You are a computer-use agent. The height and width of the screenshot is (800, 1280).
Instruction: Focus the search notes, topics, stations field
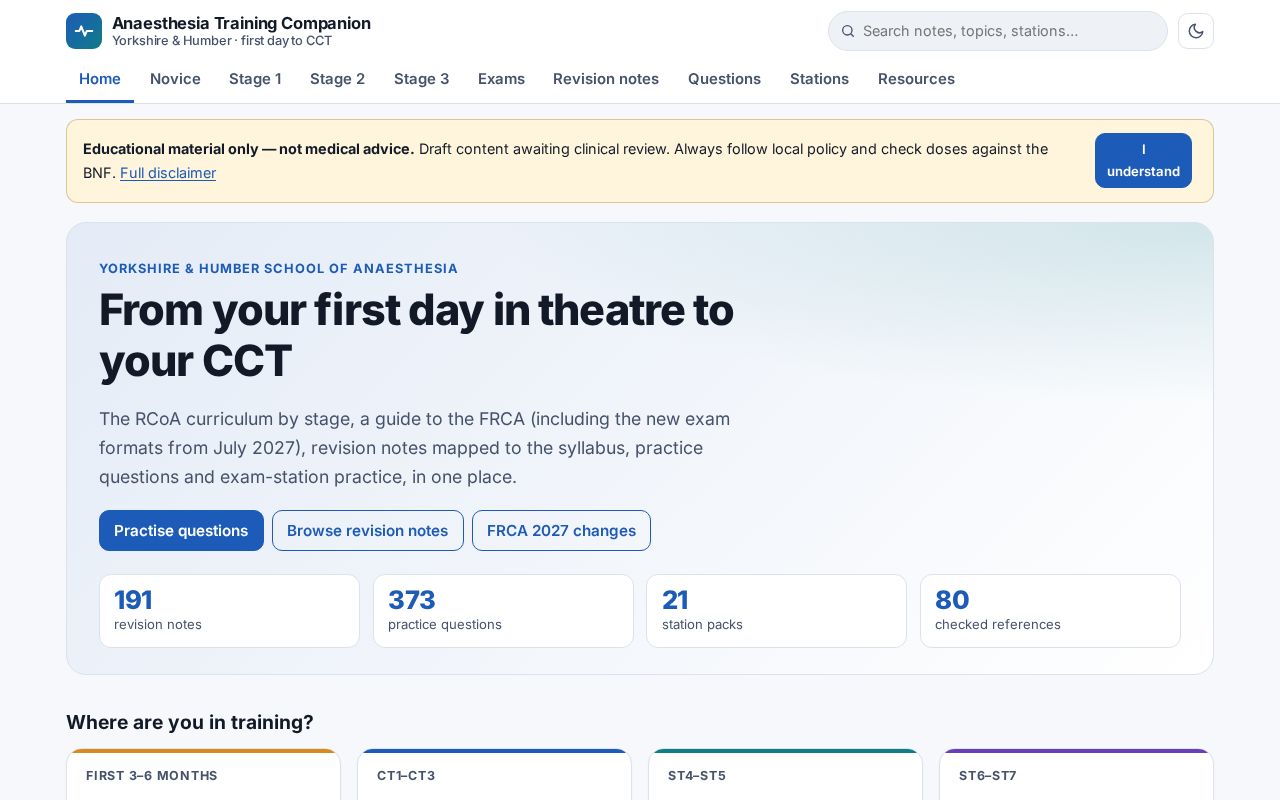tap(998, 31)
